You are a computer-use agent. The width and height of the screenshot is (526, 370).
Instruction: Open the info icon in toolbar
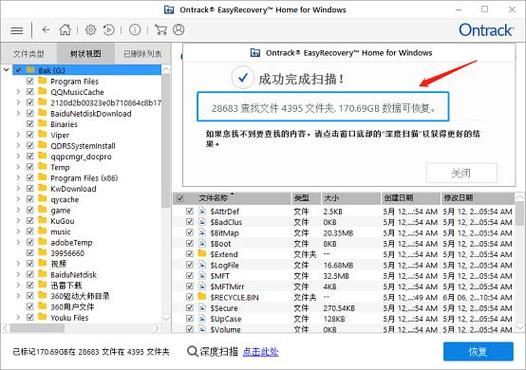(x=135, y=30)
